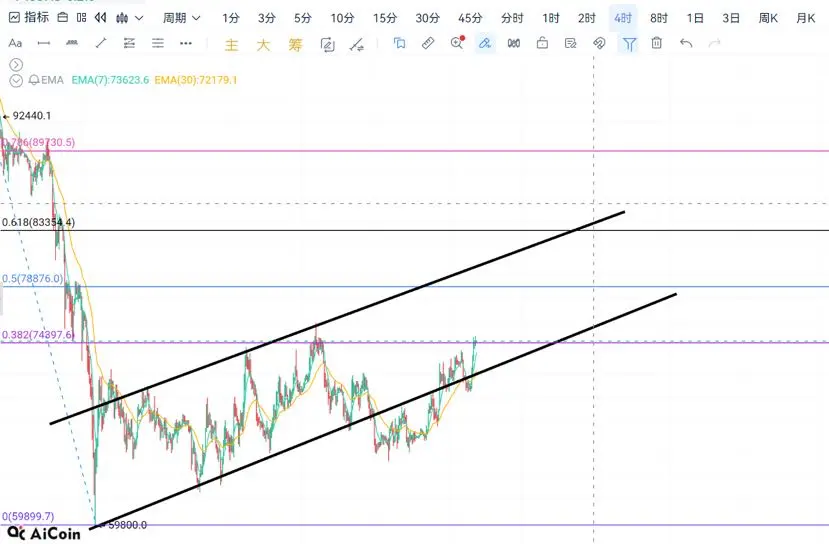Toggle the highlighted filter funnel icon
Viewport: 829px width, 544px height.
629,43
